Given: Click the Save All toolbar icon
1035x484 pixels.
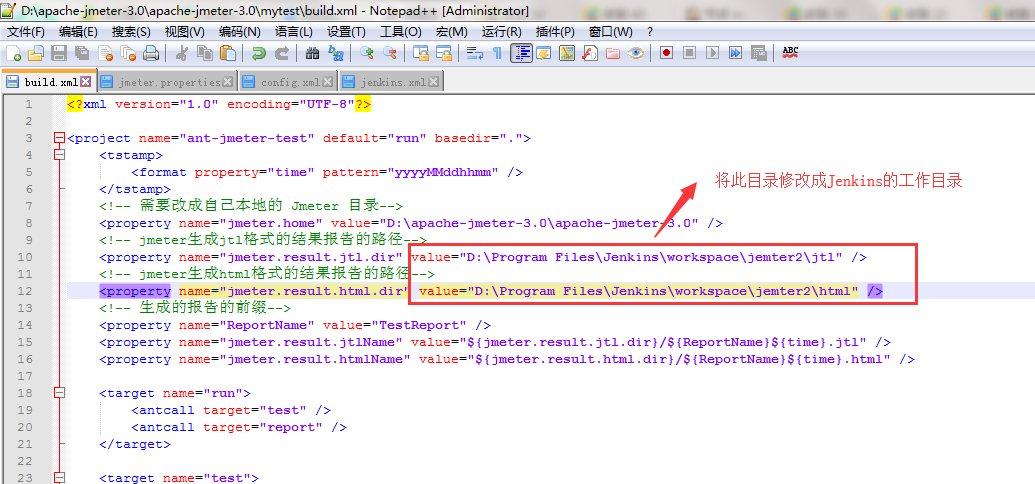Looking at the screenshot, I should click(82, 53).
